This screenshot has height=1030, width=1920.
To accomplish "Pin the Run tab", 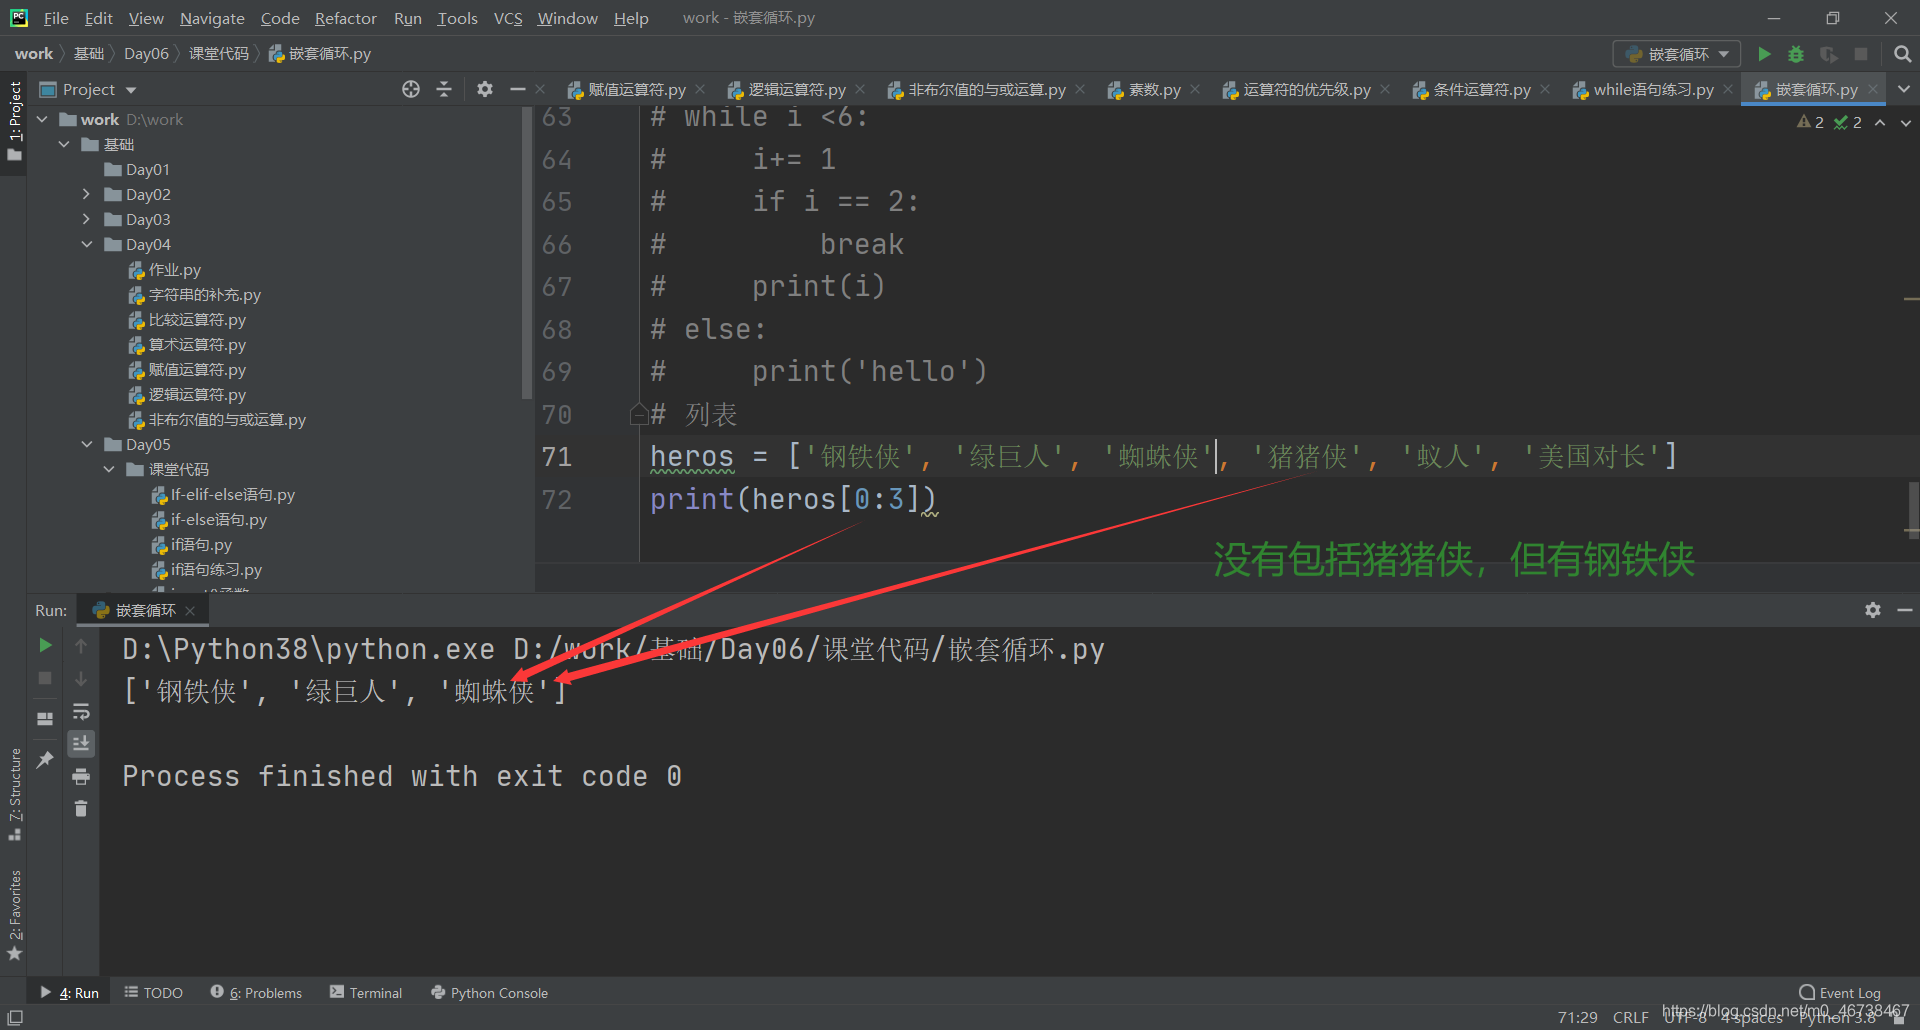I will click(45, 759).
